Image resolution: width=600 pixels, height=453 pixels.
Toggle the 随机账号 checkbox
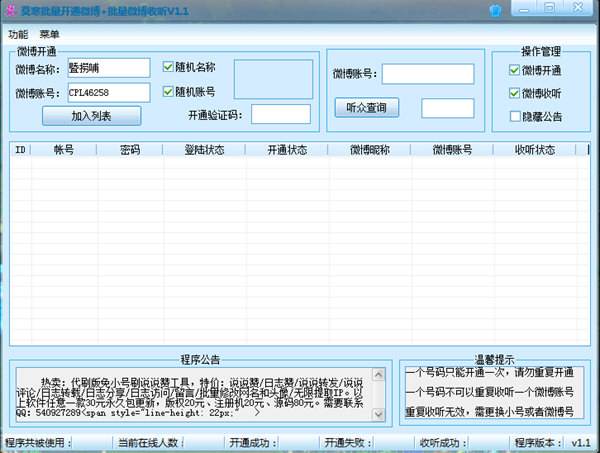[x=168, y=92]
